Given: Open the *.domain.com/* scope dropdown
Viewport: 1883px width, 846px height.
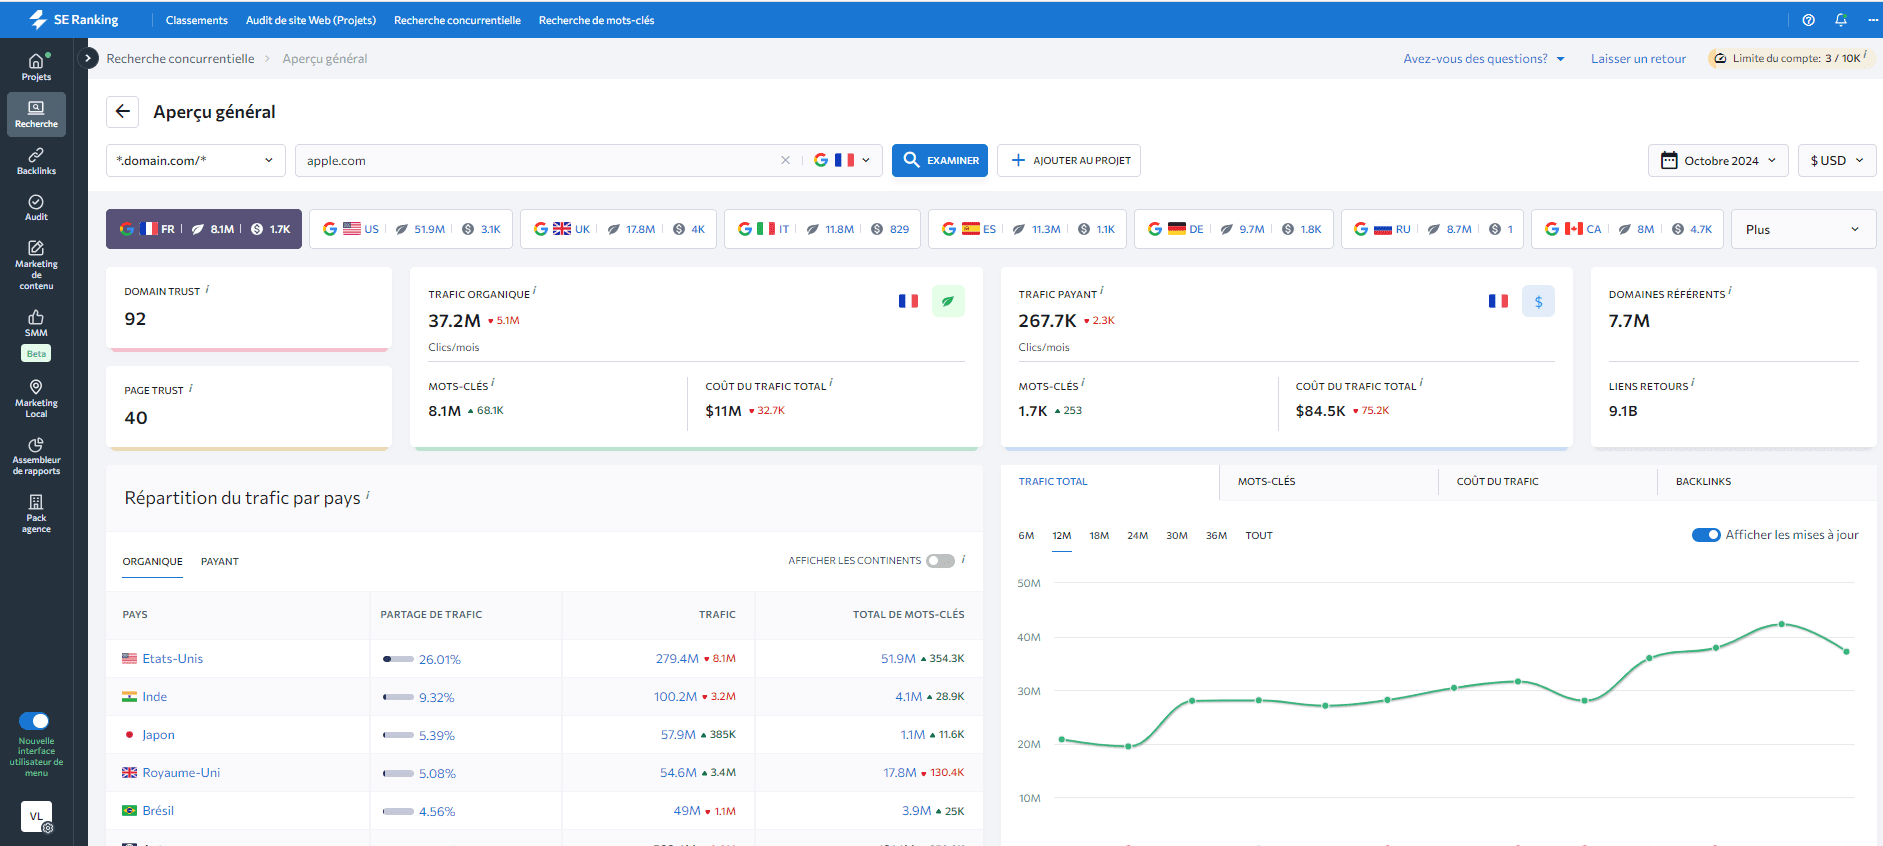Looking at the screenshot, I should [196, 160].
